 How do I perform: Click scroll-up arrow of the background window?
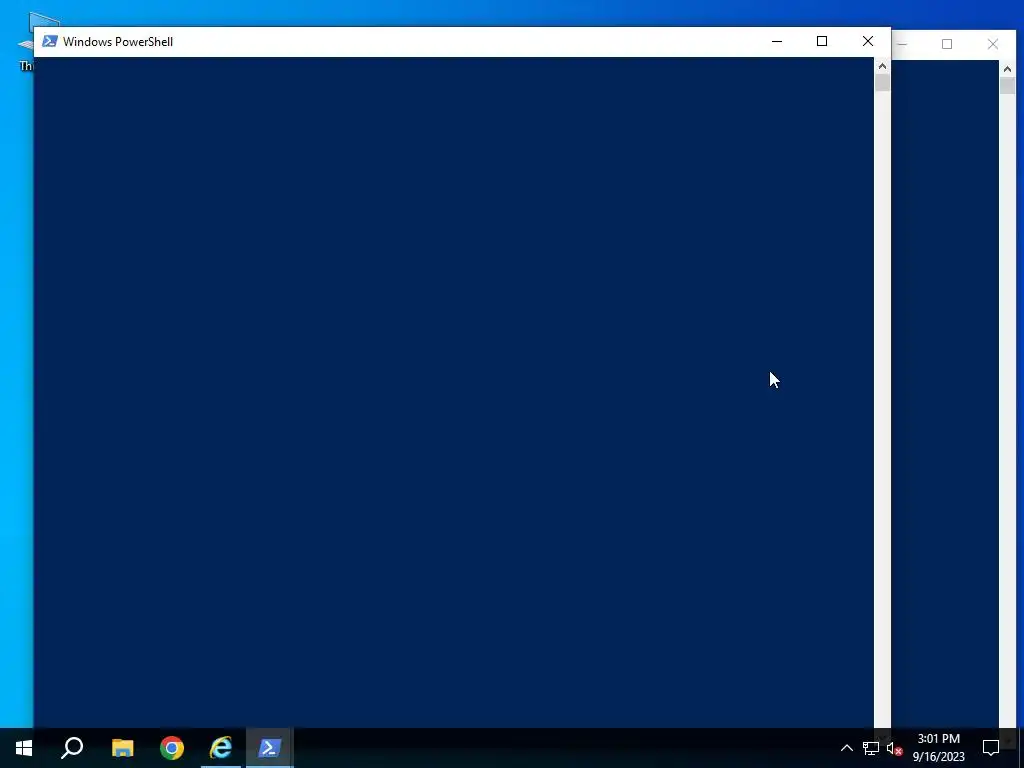tap(1007, 69)
